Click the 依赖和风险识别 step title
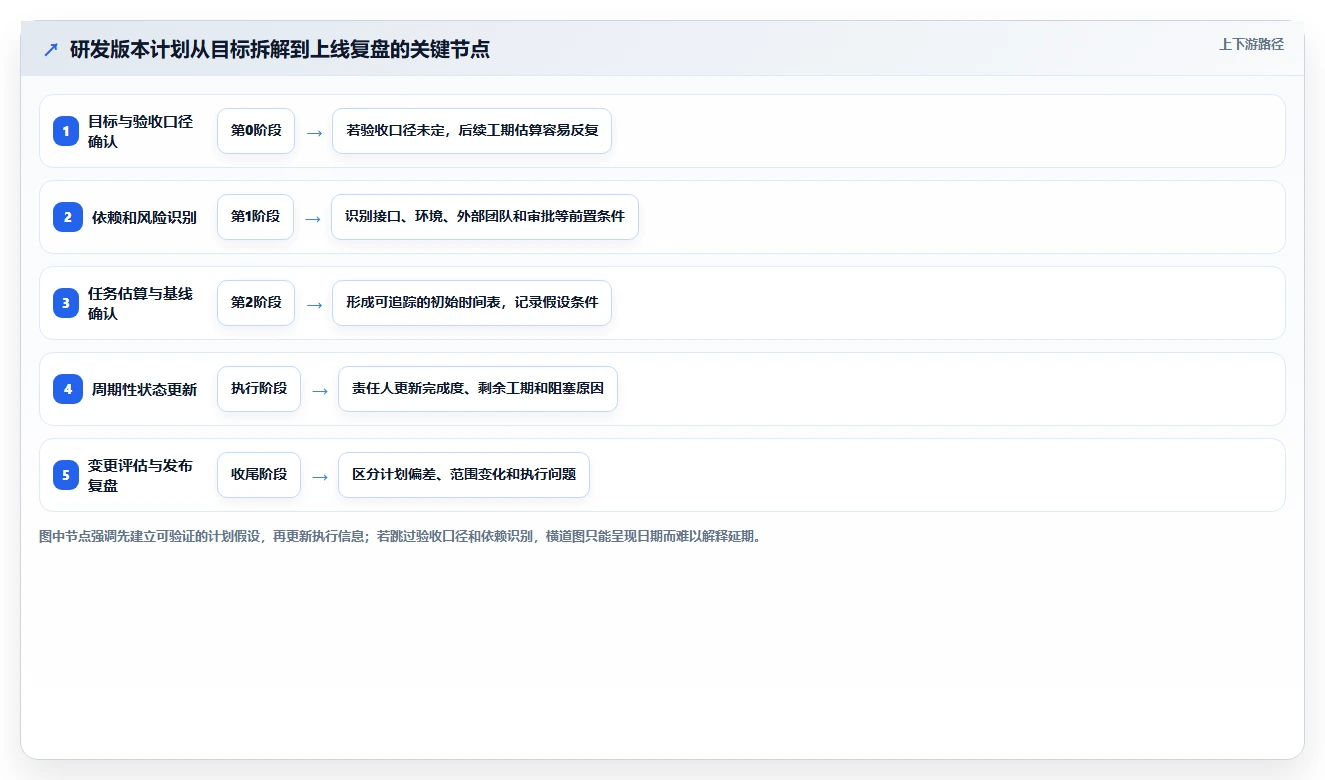The image size is (1325, 780). (x=144, y=217)
